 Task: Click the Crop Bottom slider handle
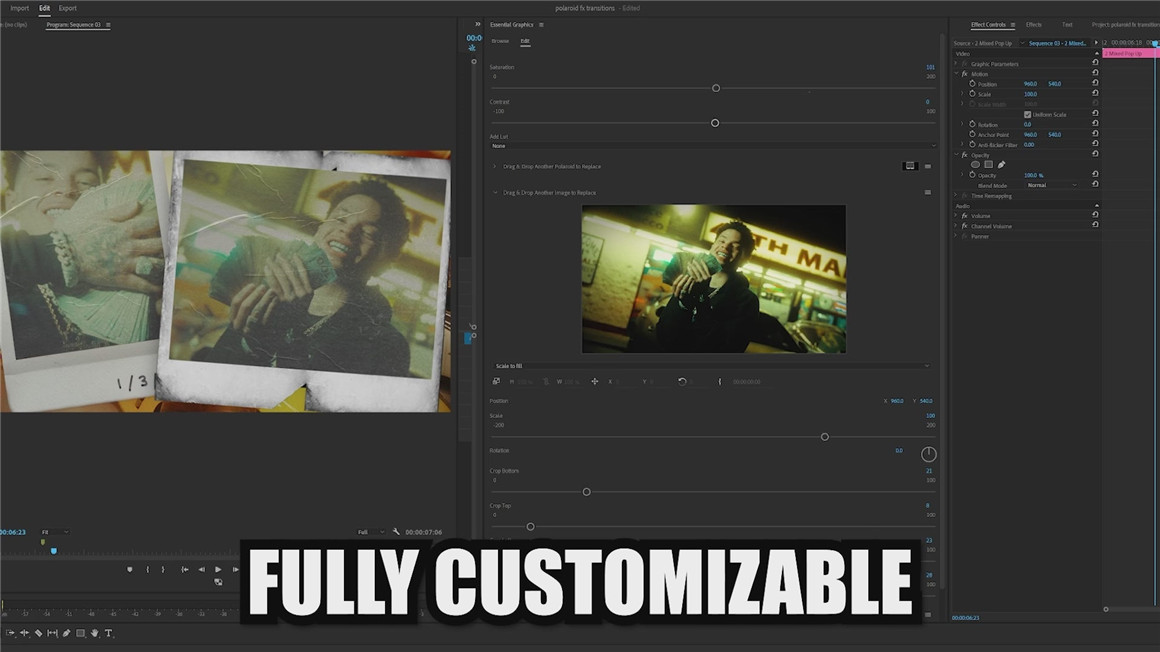click(587, 491)
